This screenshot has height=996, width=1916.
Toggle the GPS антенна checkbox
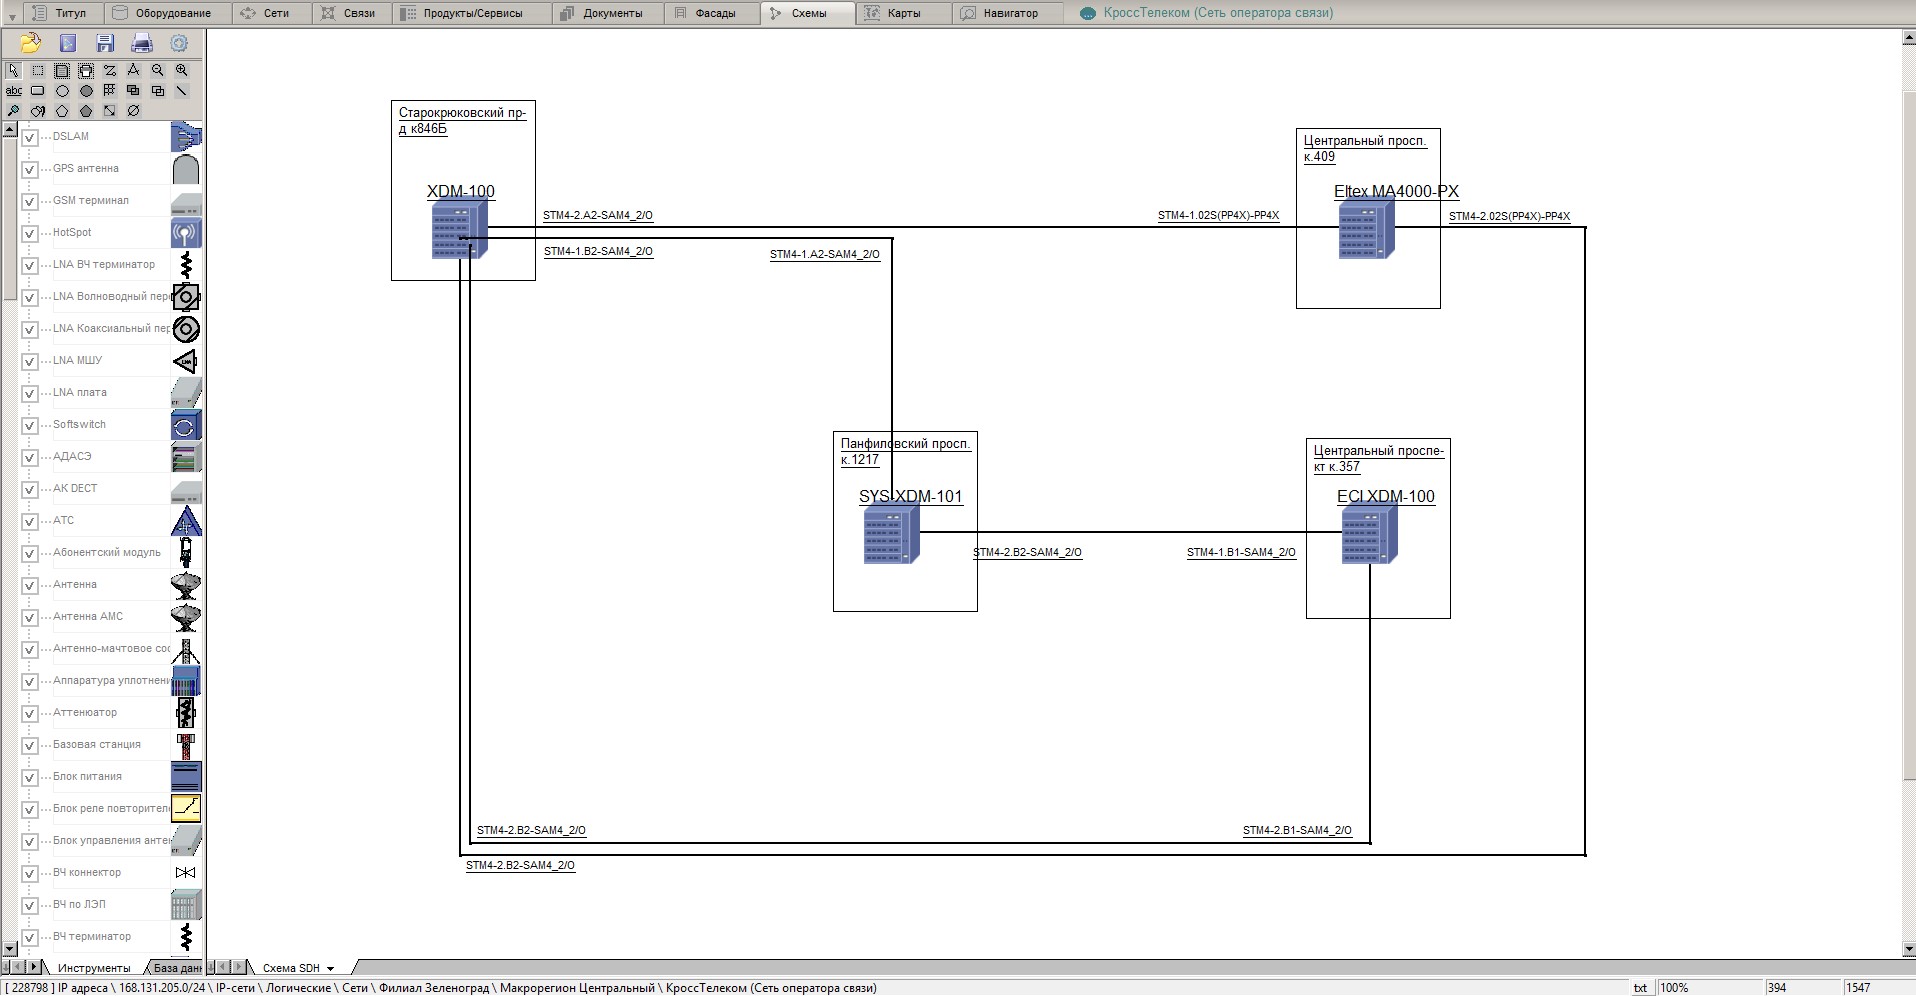[x=30, y=170]
